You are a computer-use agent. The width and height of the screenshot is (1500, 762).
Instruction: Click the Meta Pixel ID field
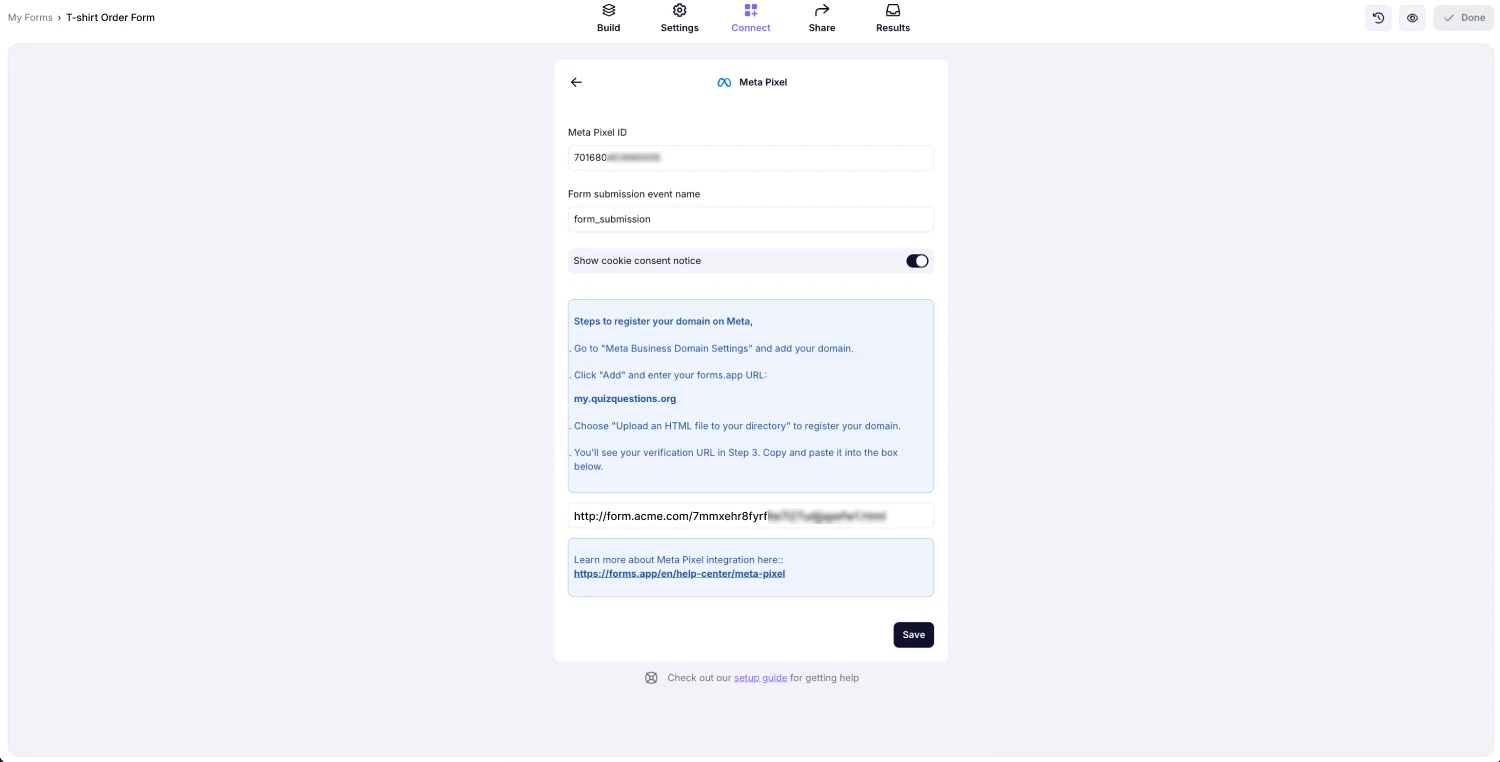coord(750,157)
